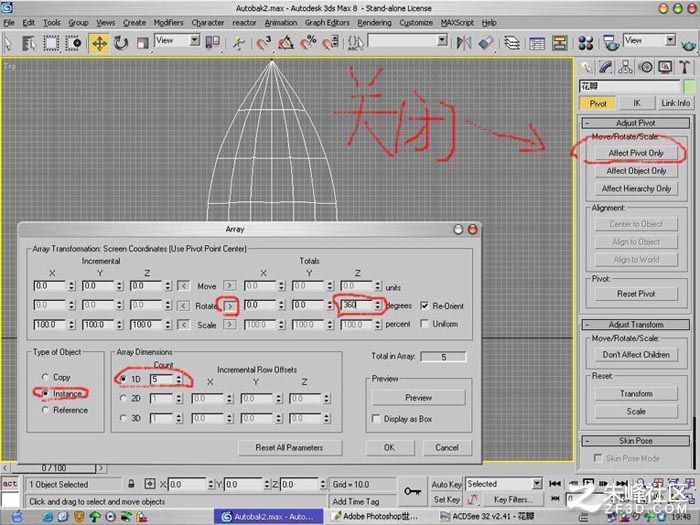This screenshot has width=700, height=525.
Task: Open Schematic View icon
Action: (x=559, y=43)
